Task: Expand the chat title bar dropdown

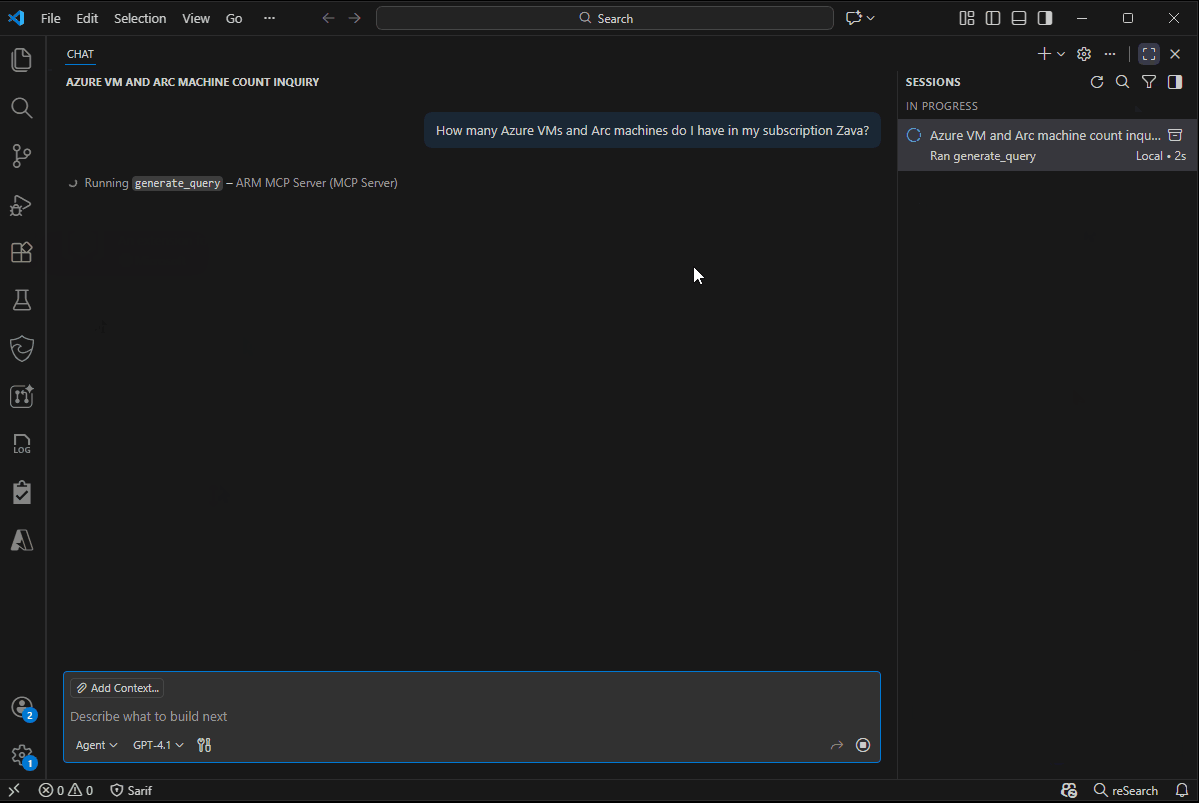Action: click(x=870, y=18)
